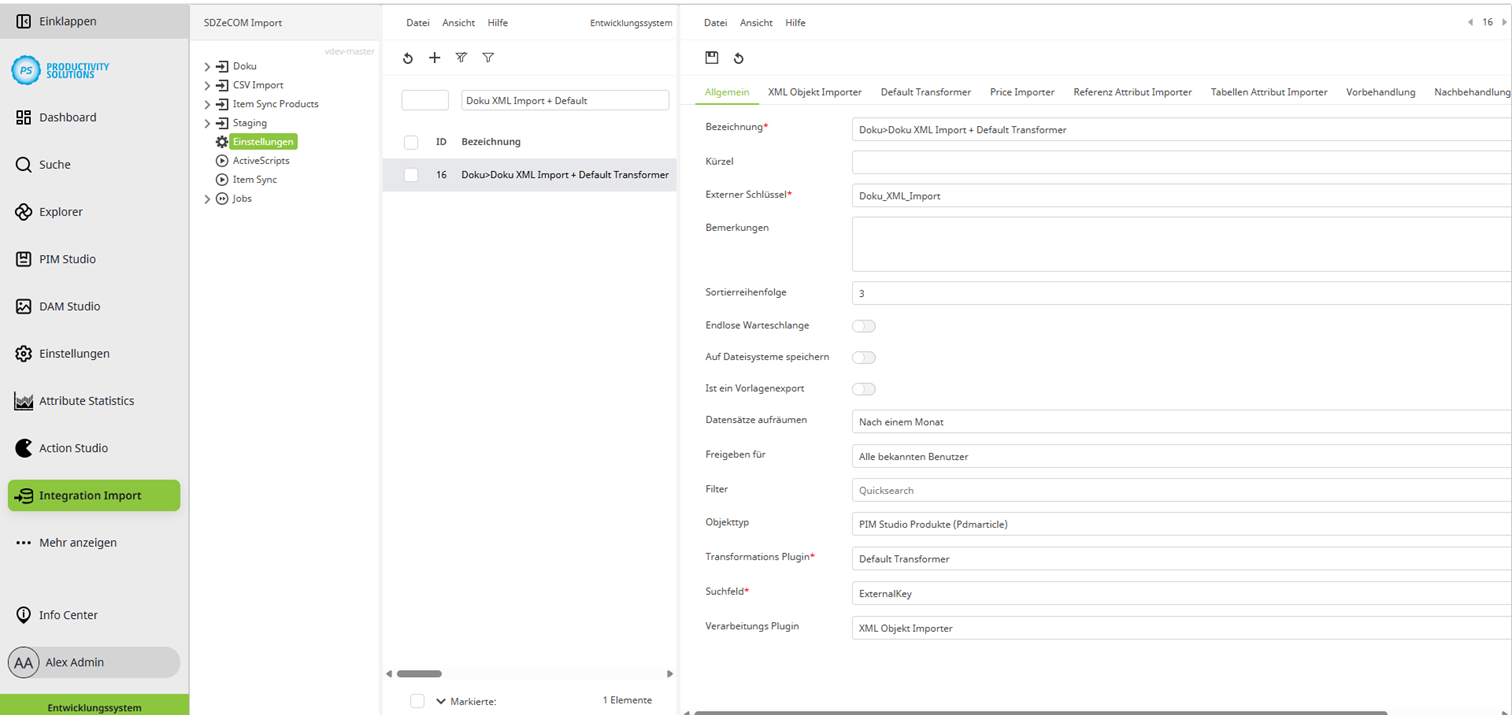1512x715 pixels.
Task: Open the Suchfeld dropdown
Action: 1181,593
